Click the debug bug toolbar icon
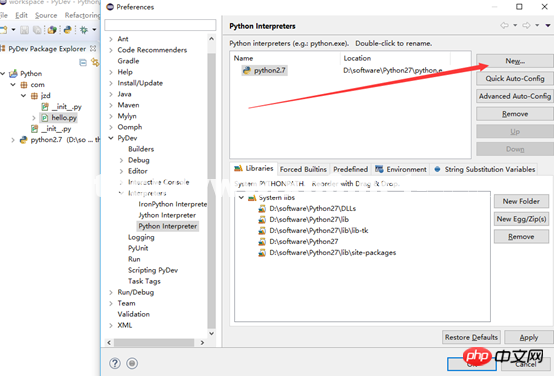554x376 pixels. click(84, 30)
